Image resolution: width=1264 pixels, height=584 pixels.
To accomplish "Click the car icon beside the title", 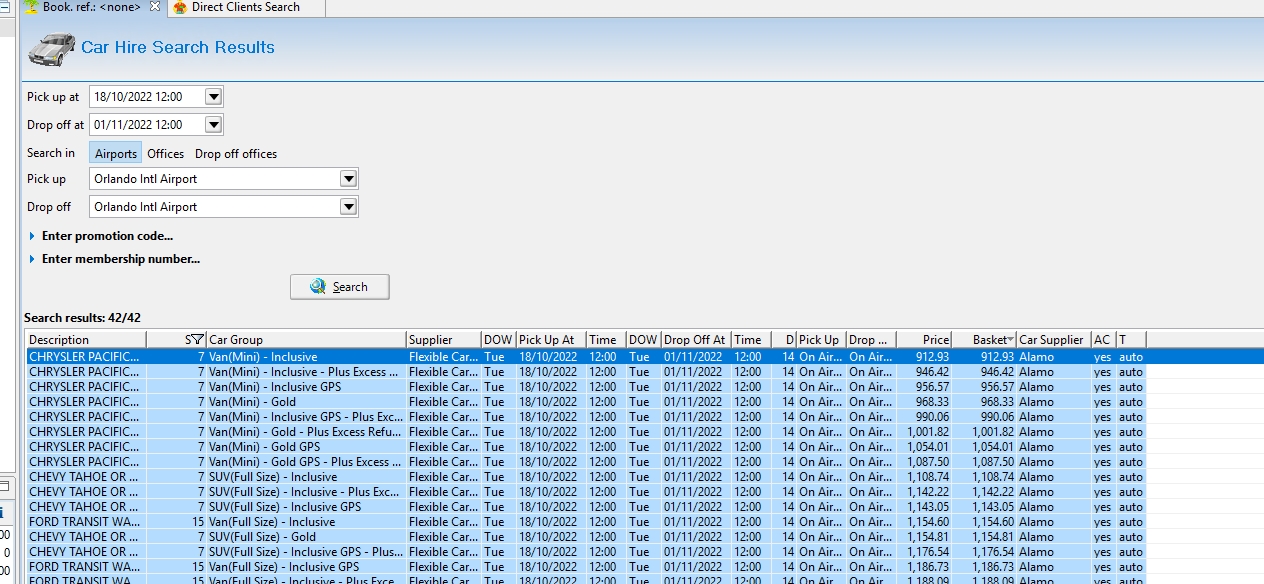I will pyautogui.click(x=52, y=48).
